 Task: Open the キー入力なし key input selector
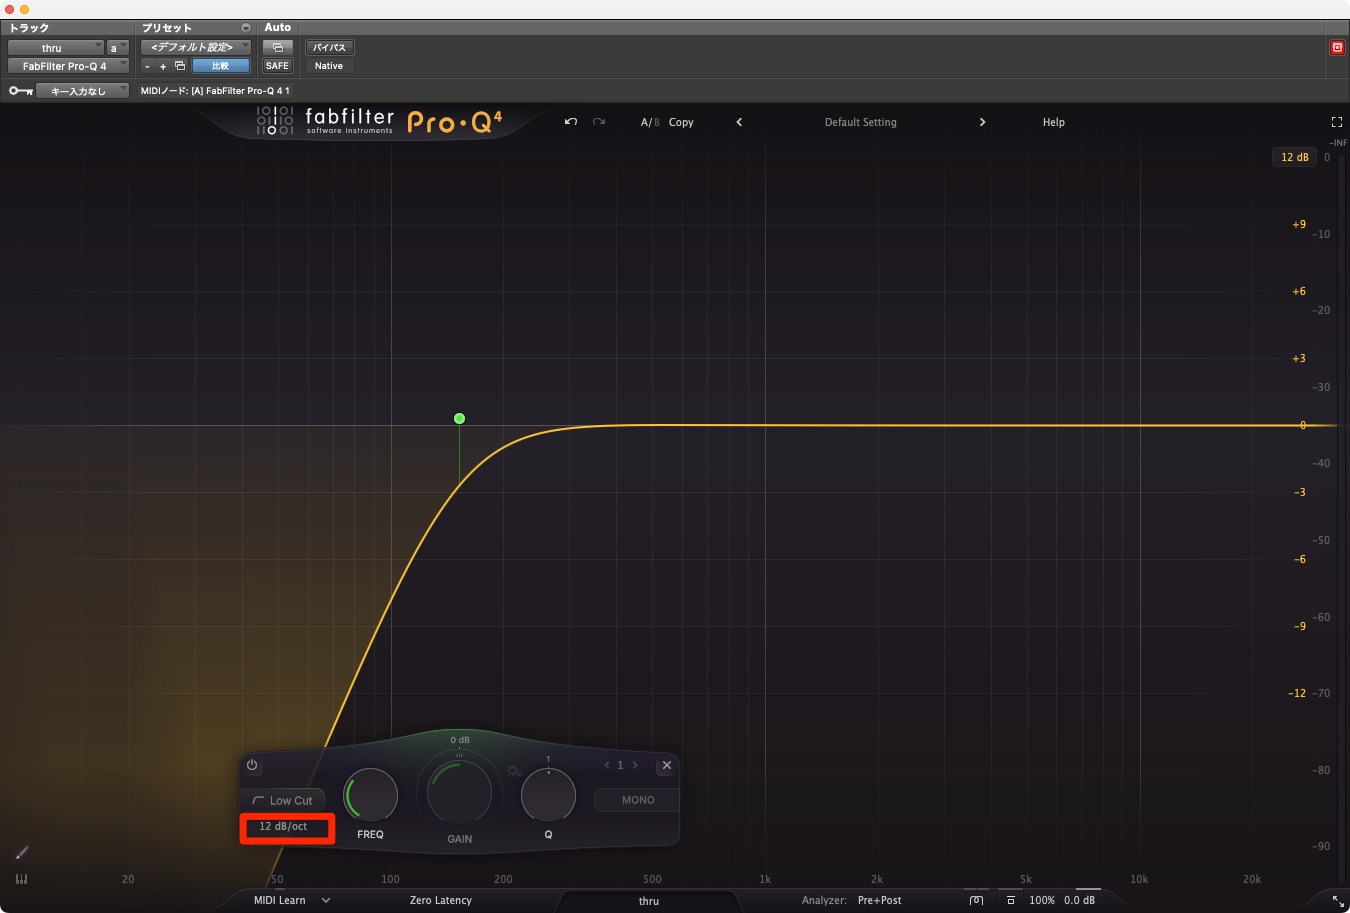[x=83, y=91]
